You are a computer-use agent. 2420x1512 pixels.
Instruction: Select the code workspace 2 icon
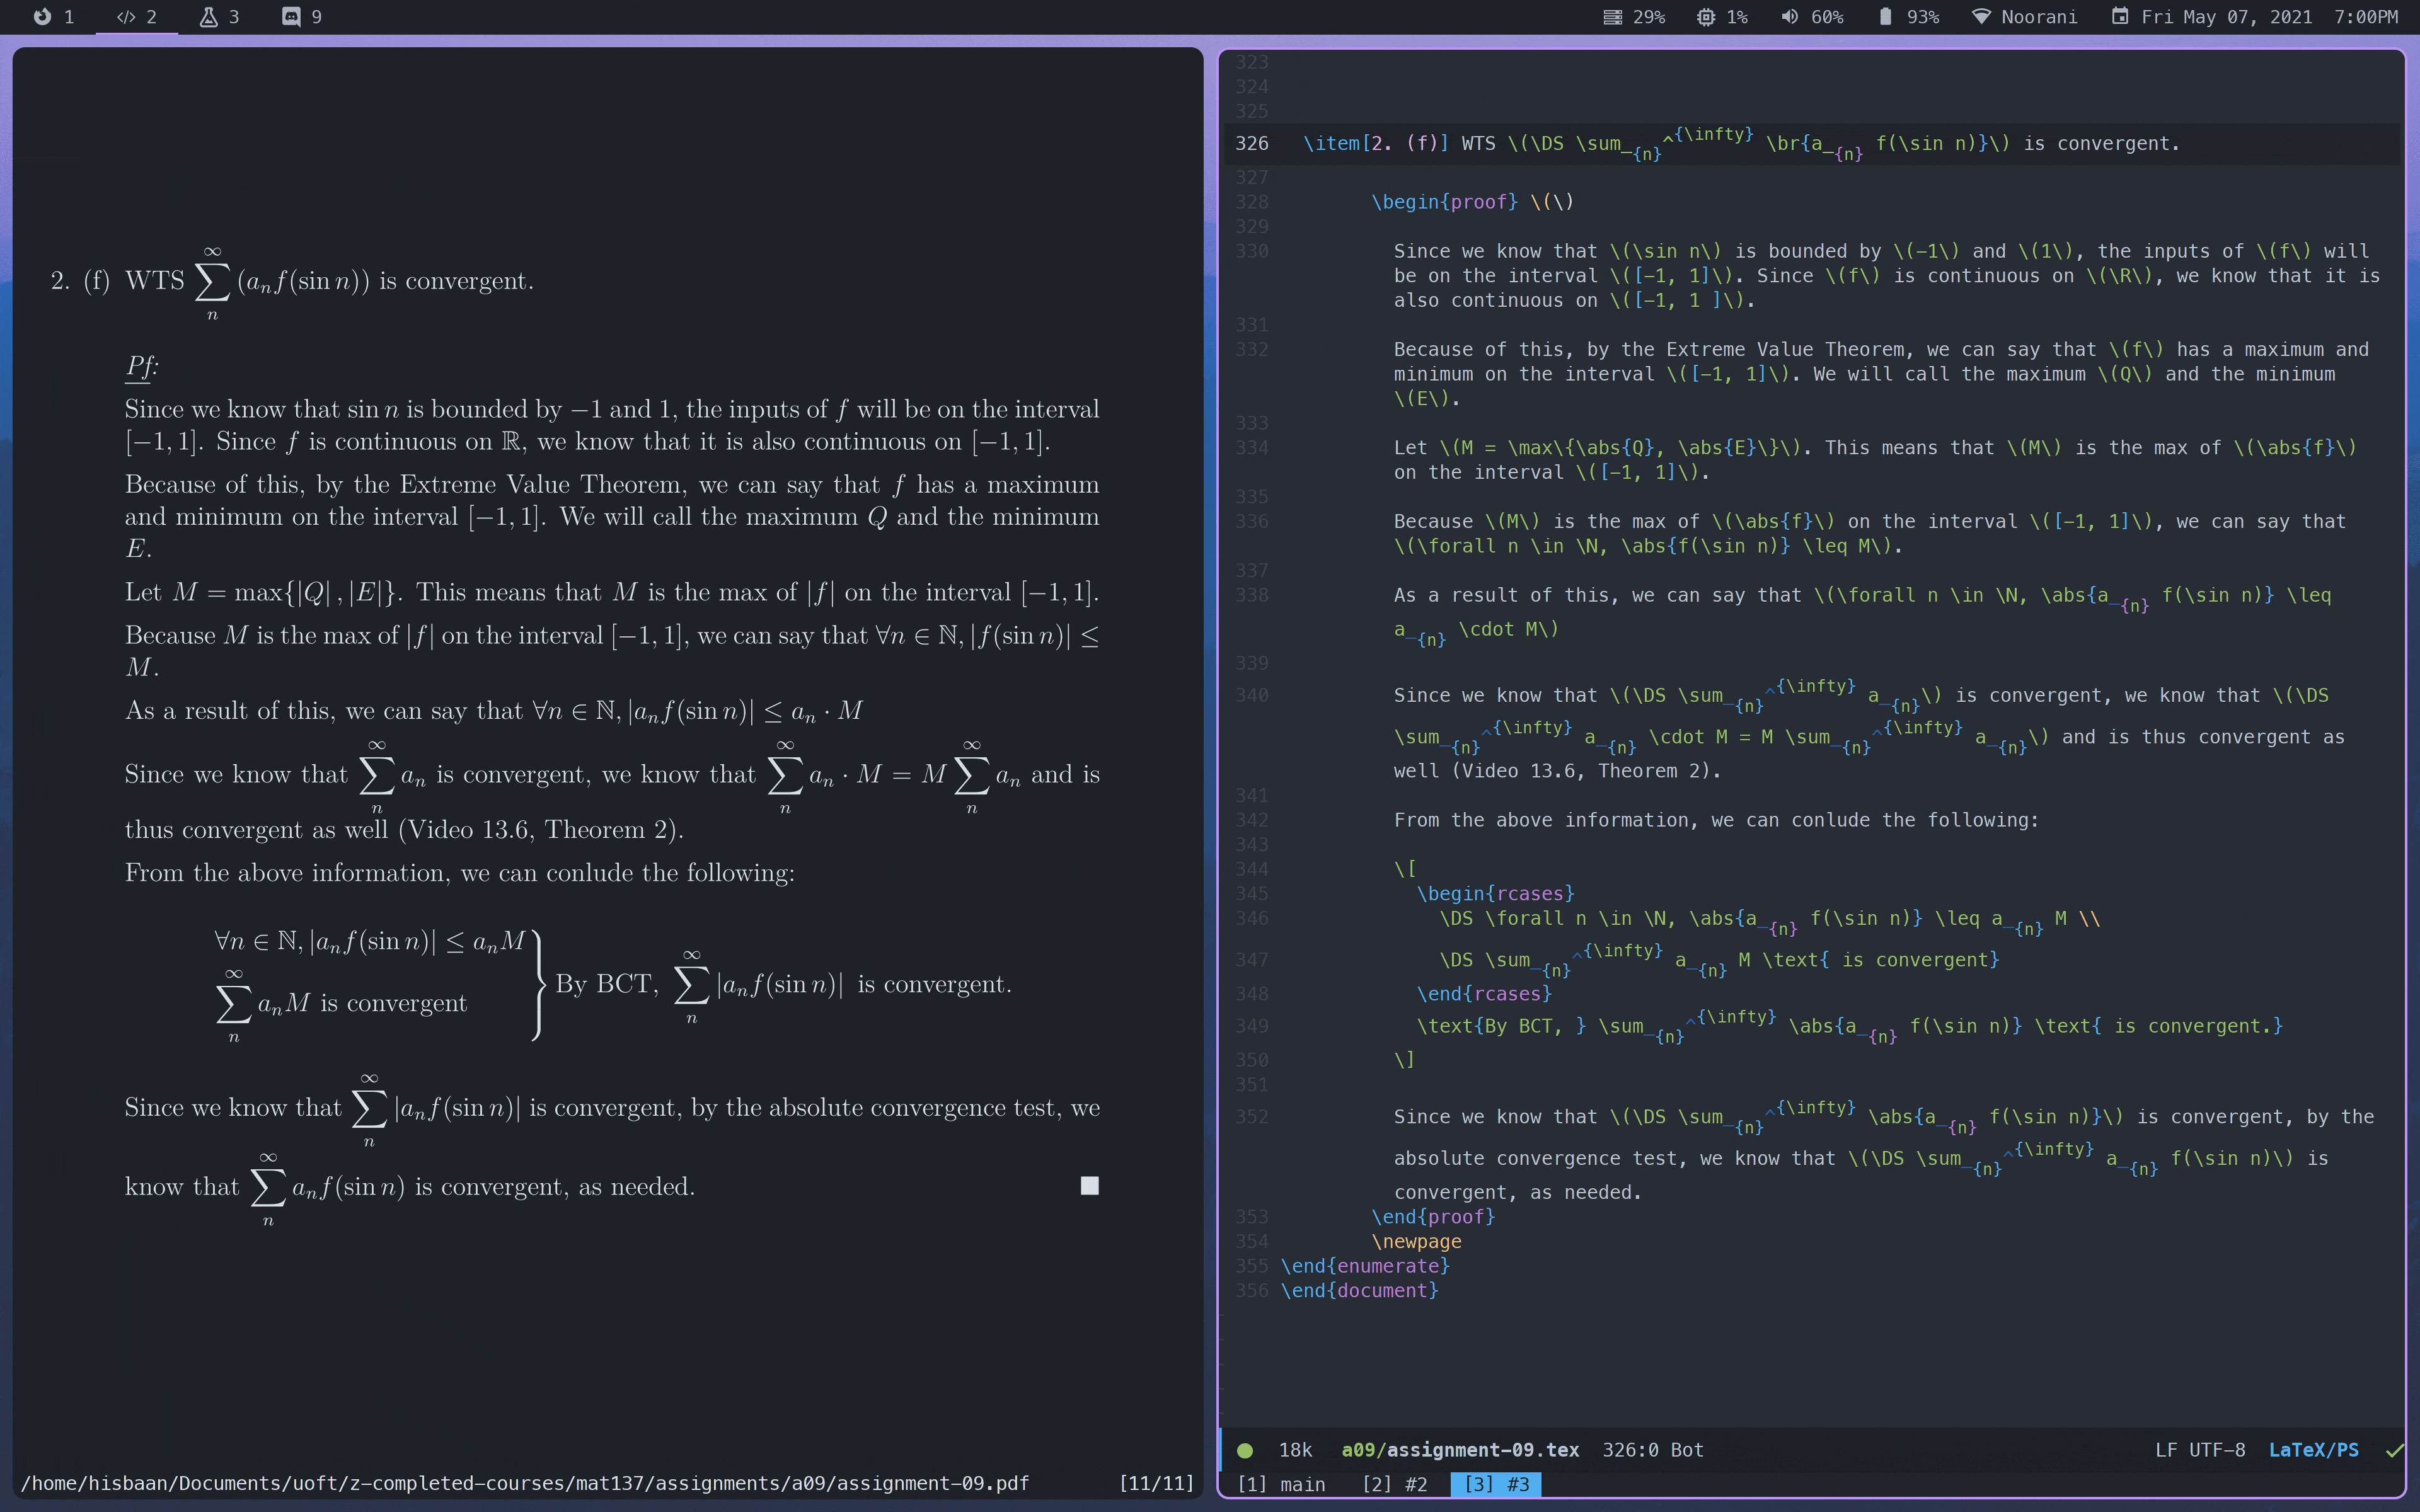(126, 17)
